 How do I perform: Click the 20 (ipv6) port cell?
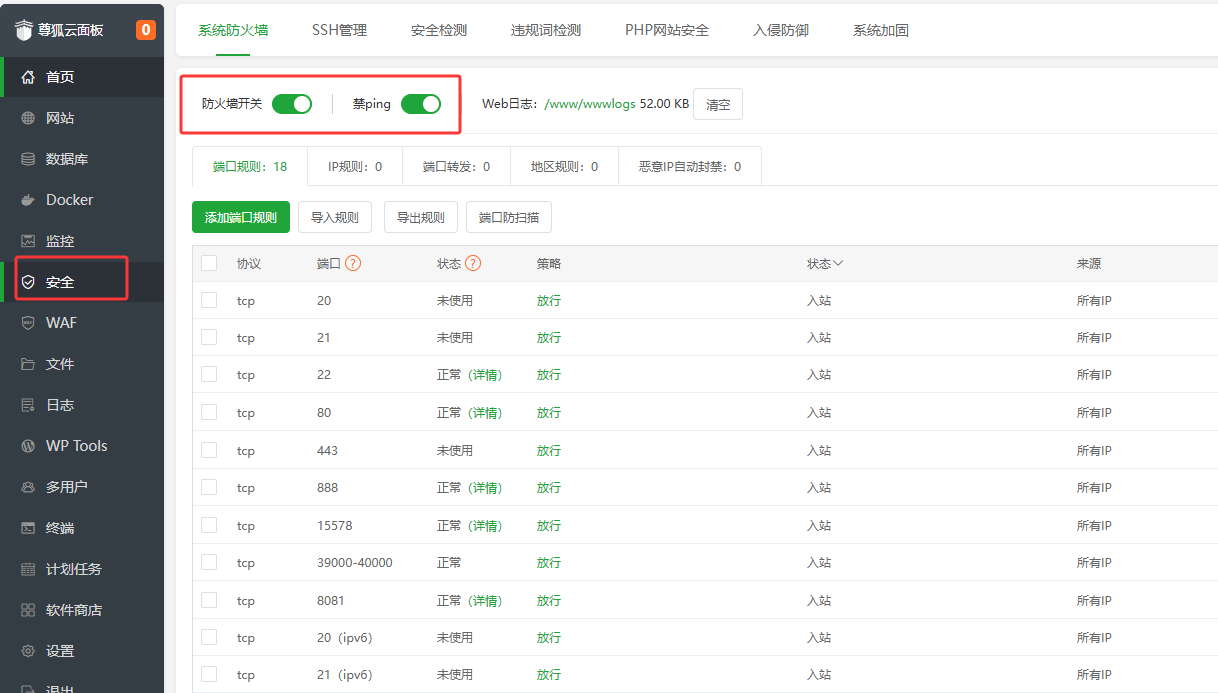pos(345,638)
